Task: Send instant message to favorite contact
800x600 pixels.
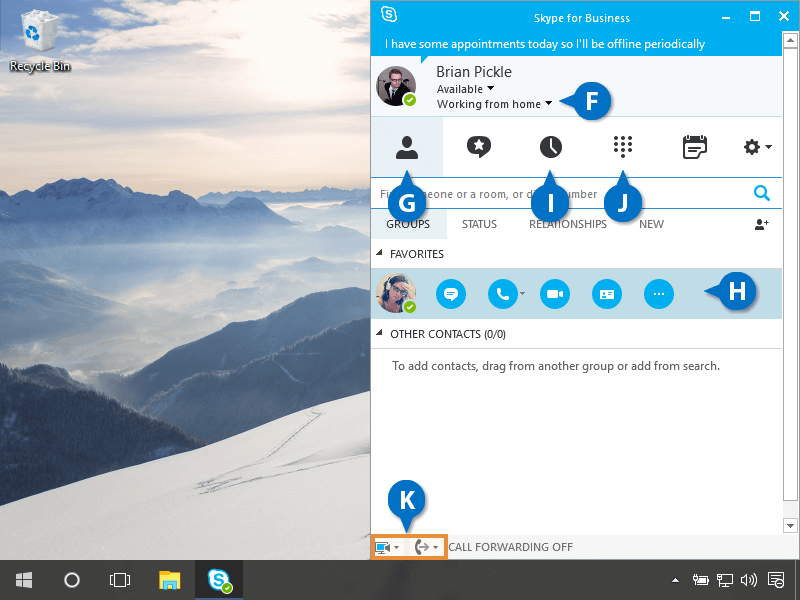Action: click(451, 294)
